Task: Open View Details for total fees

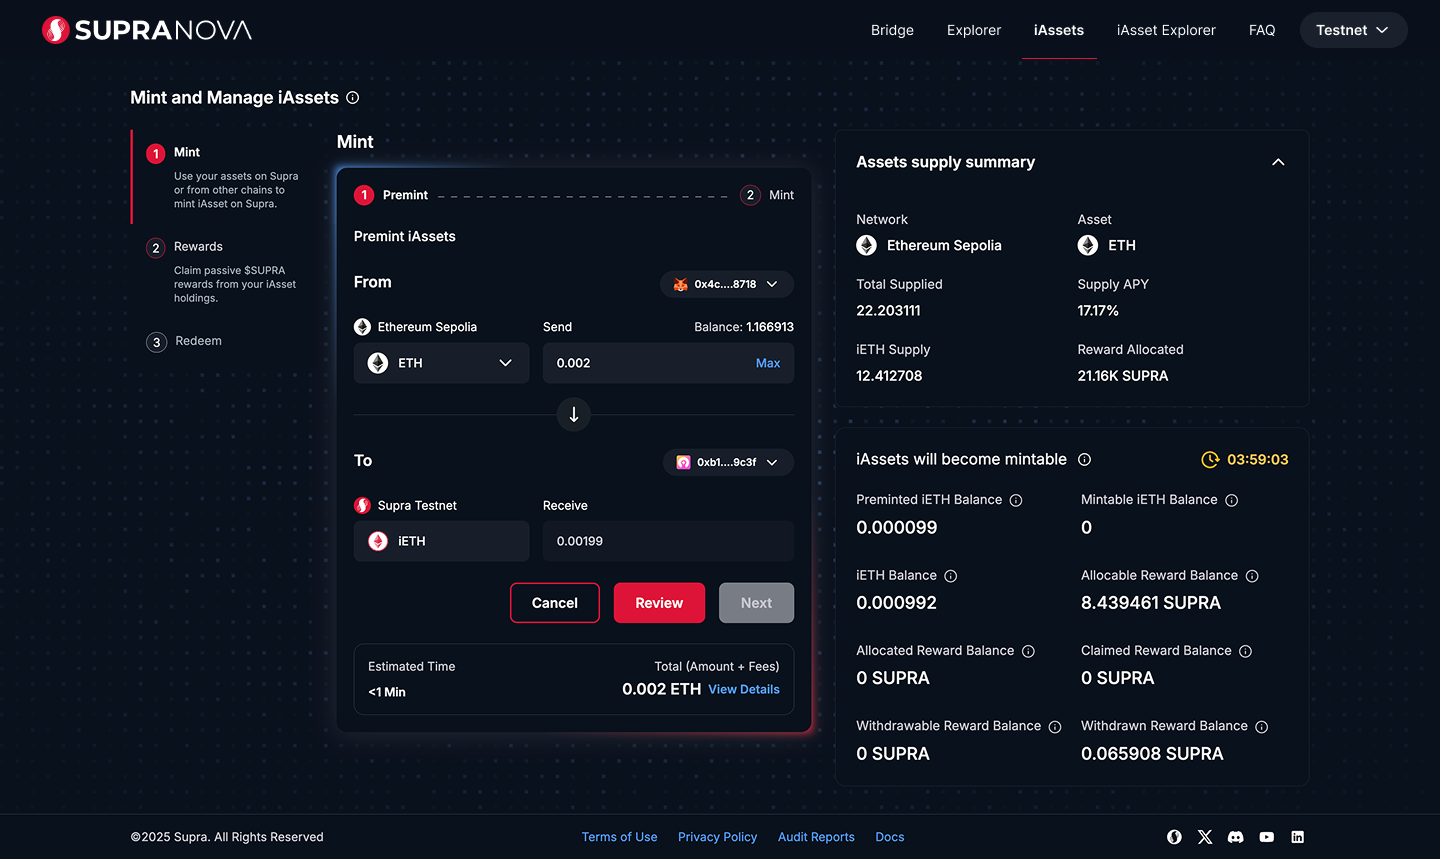Action: click(744, 689)
